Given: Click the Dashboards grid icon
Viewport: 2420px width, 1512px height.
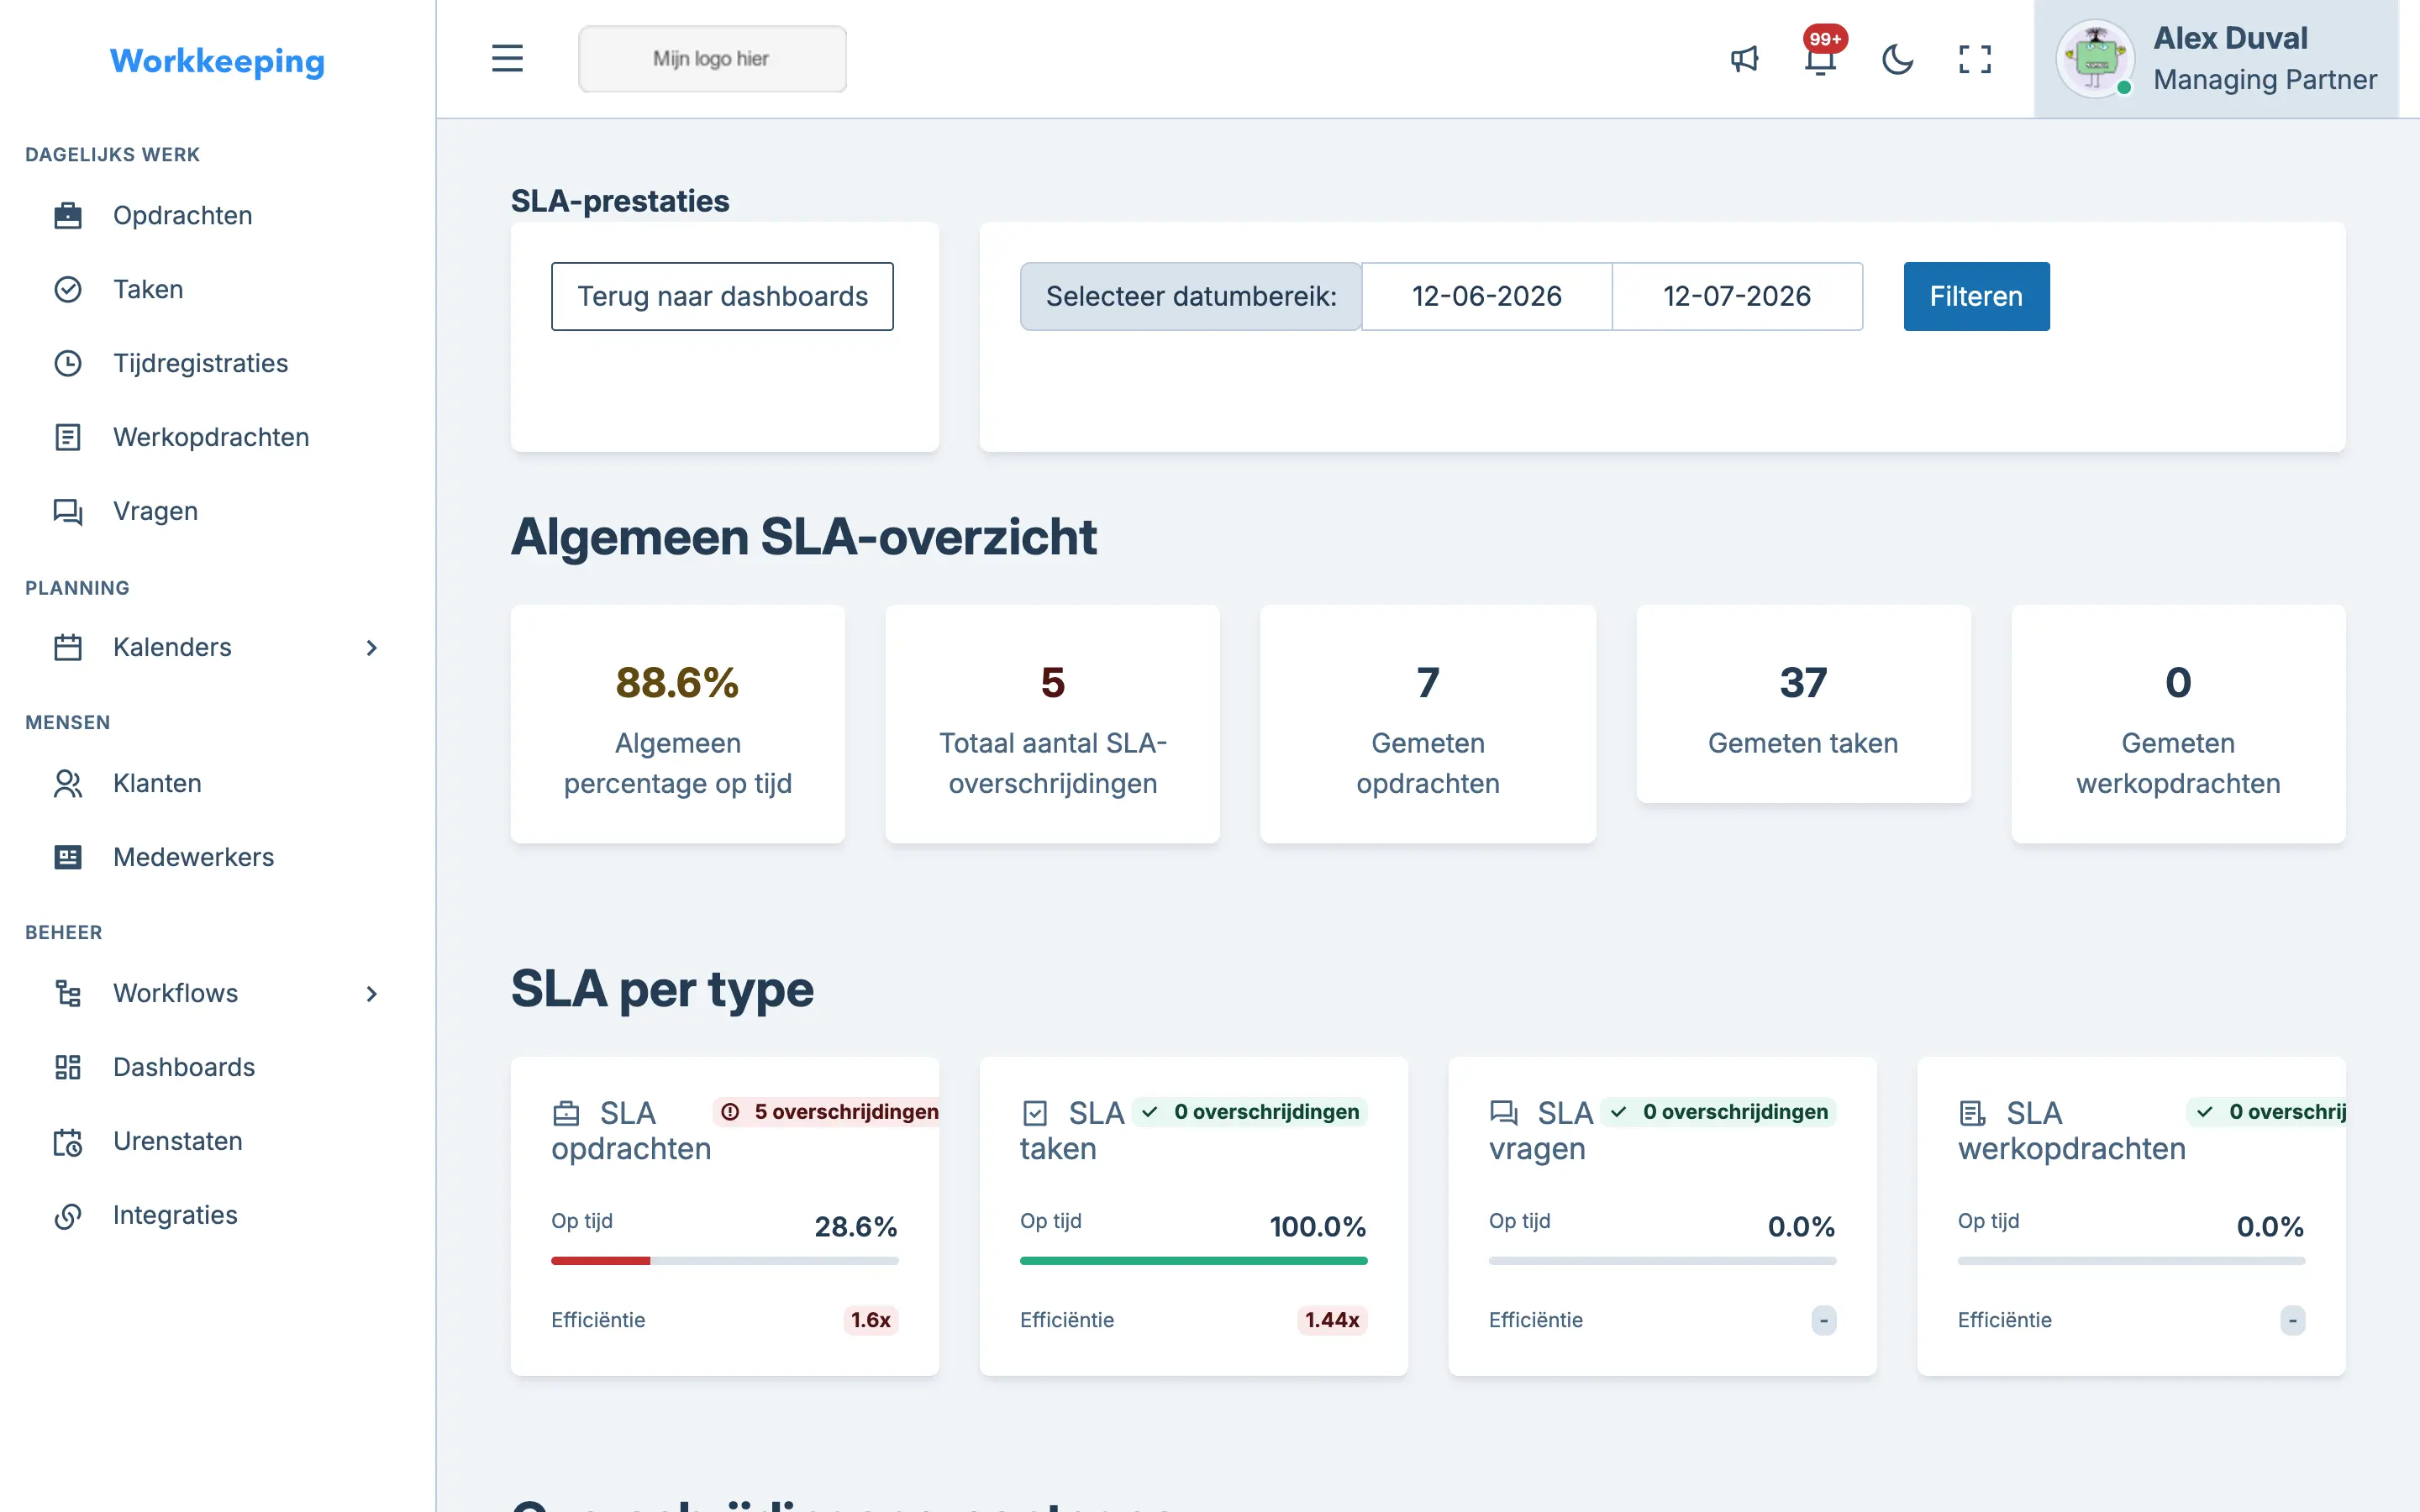Looking at the screenshot, I should pyautogui.click(x=67, y=1067).
